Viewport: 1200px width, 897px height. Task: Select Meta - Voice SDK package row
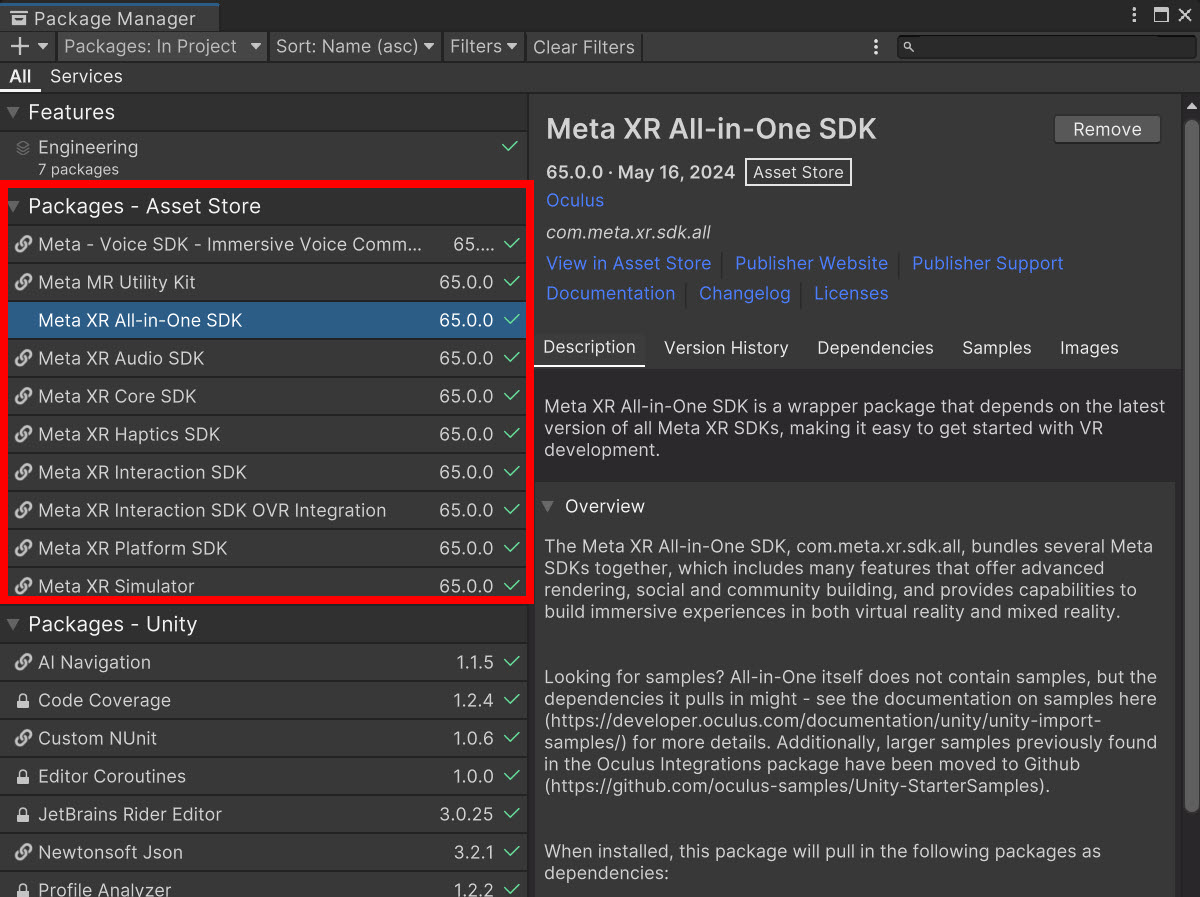click(264, 244)
